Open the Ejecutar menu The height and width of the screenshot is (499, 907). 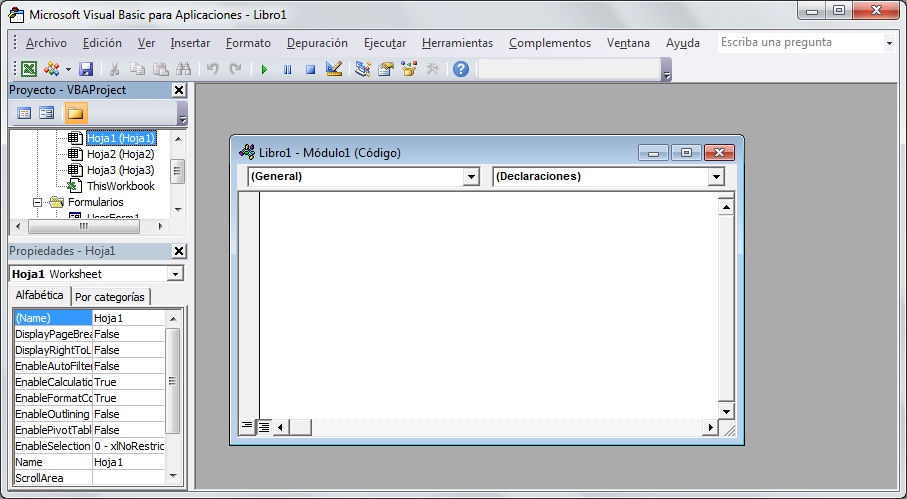pos(385,43)
